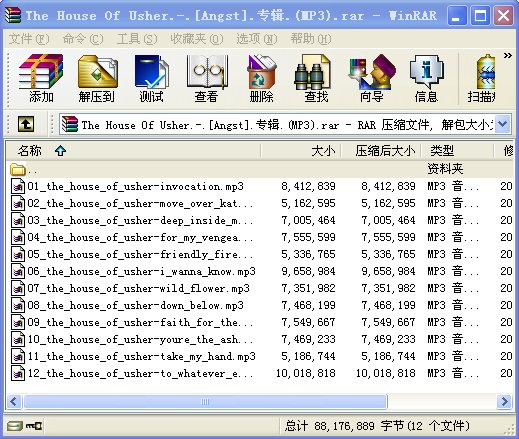The width and height of the screenshot is (519, 439).
Task: Maximize the WinRAR window
Action: [480, 15]
